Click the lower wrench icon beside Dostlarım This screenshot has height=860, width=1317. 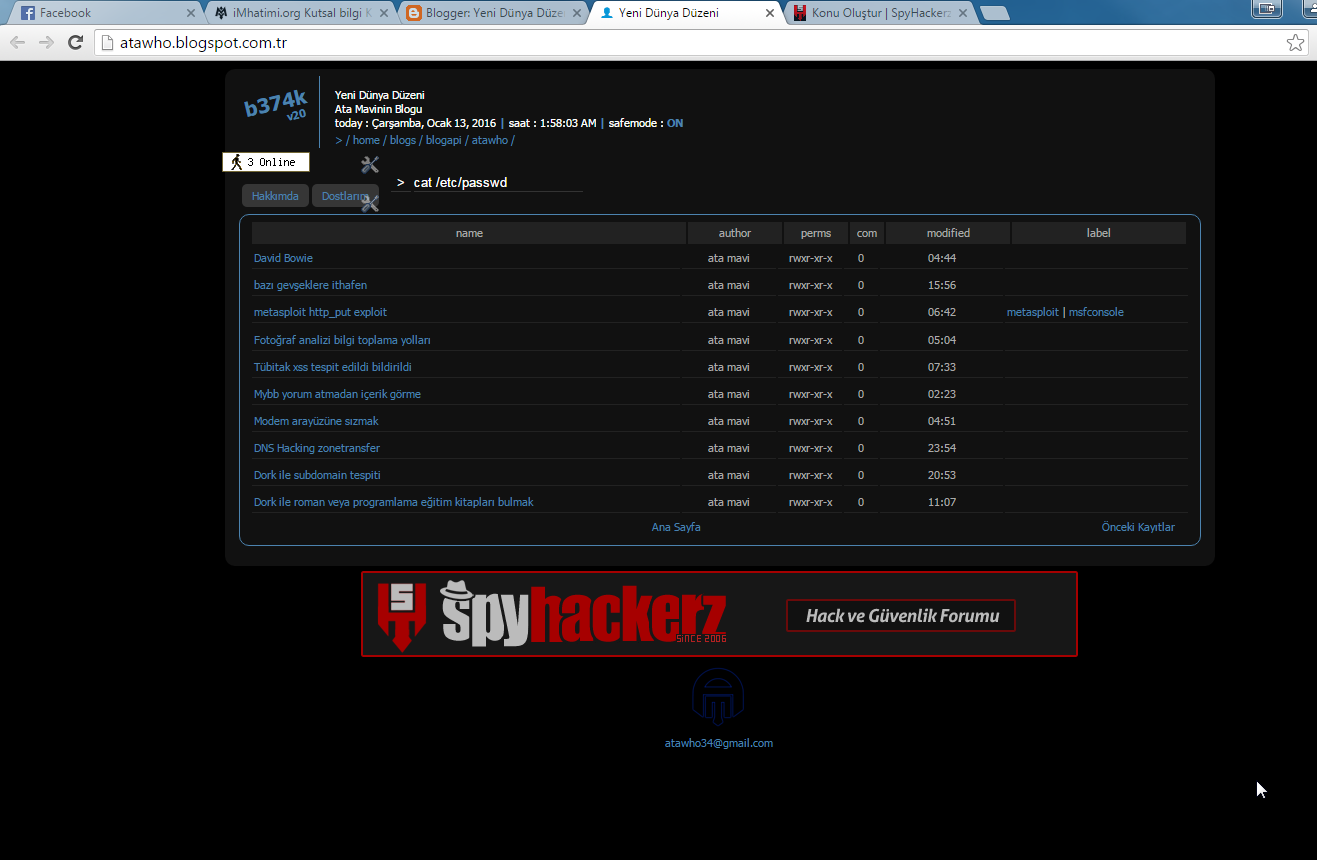pos(370,204)
